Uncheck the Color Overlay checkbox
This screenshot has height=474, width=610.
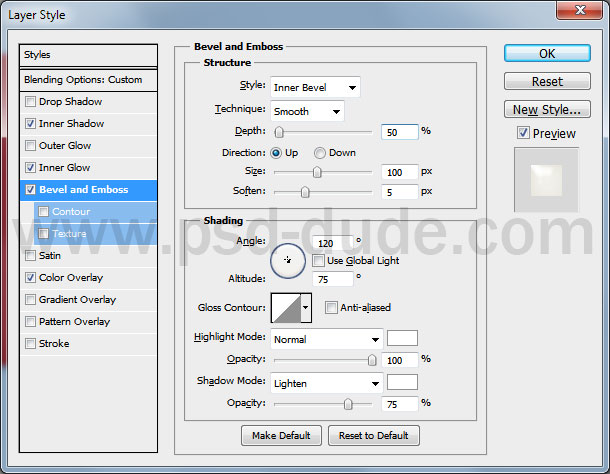coord(30,277)
